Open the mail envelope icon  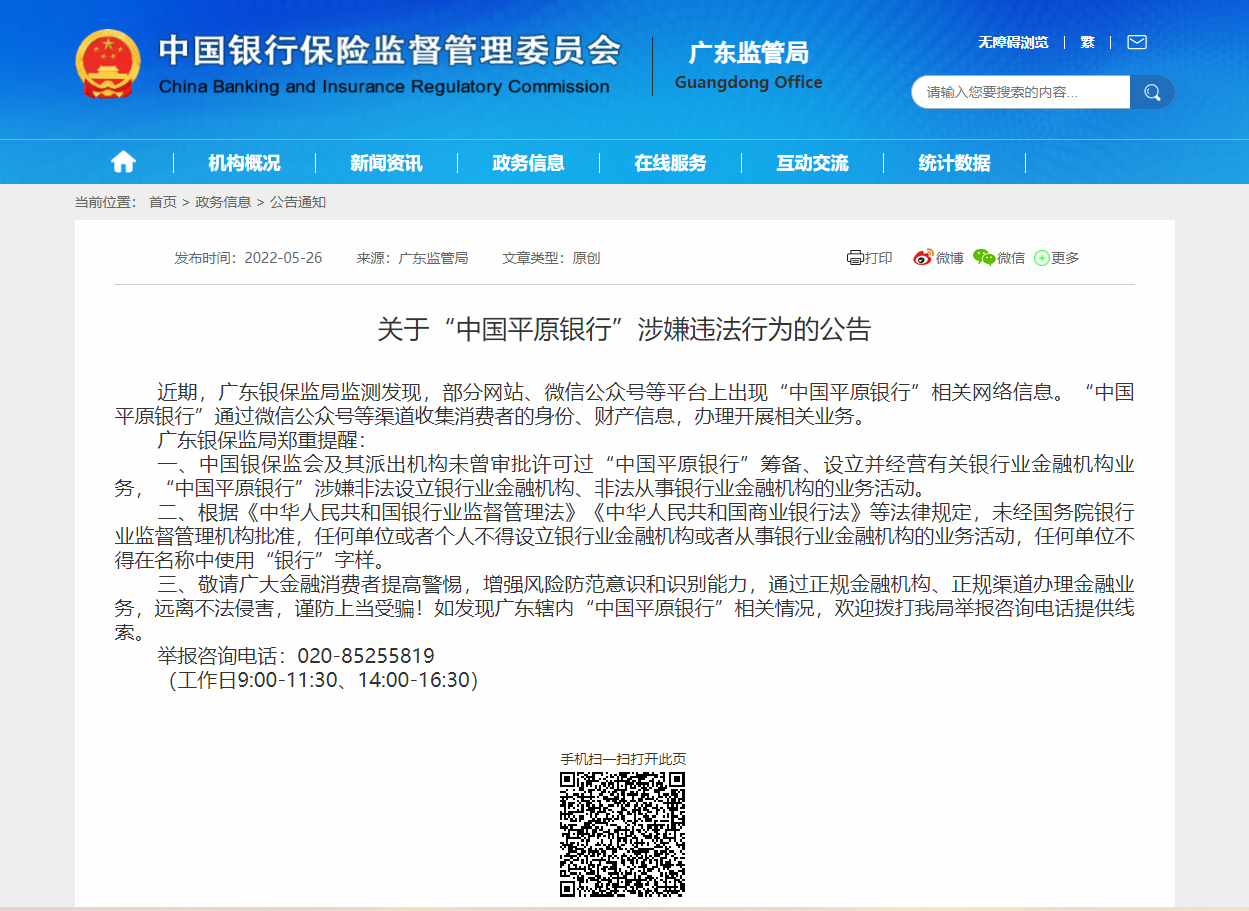1136,42
